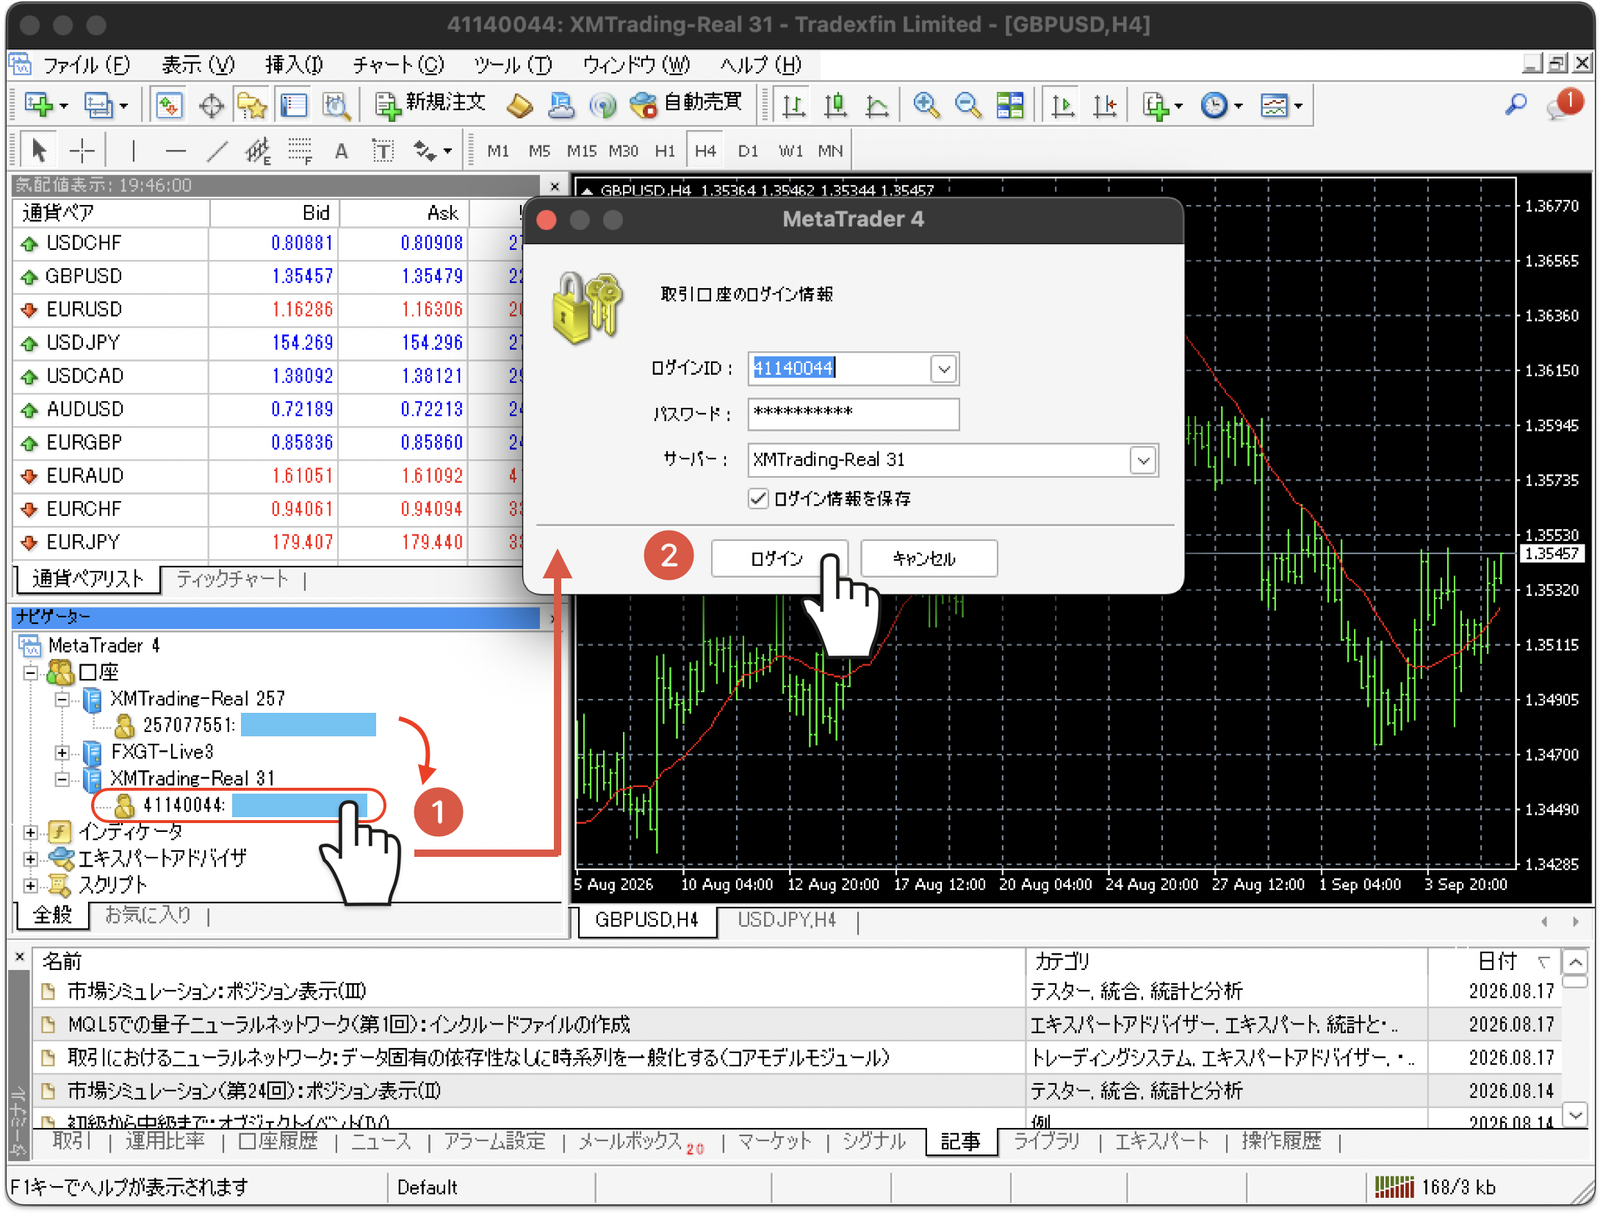Open MetaEditor with the yellow book icon
Screen dimensions: 1600x1214
tap(519, 105)
